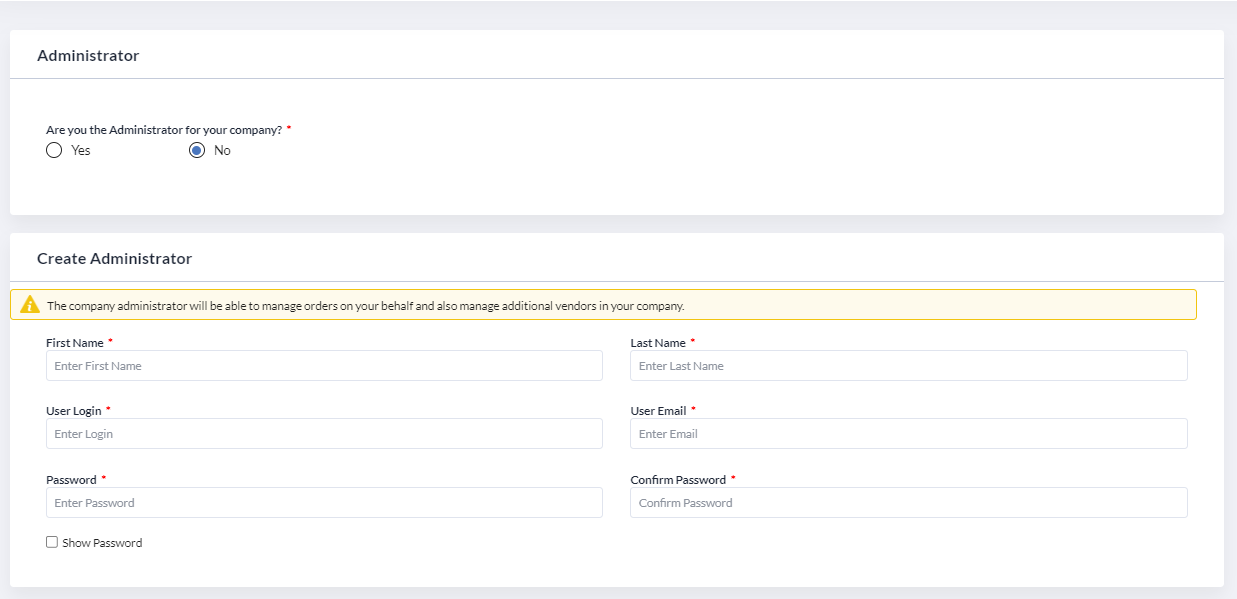The image size is (1237, 599).
Task: Focus the Enter First Name field
Action: pos(324,365)
